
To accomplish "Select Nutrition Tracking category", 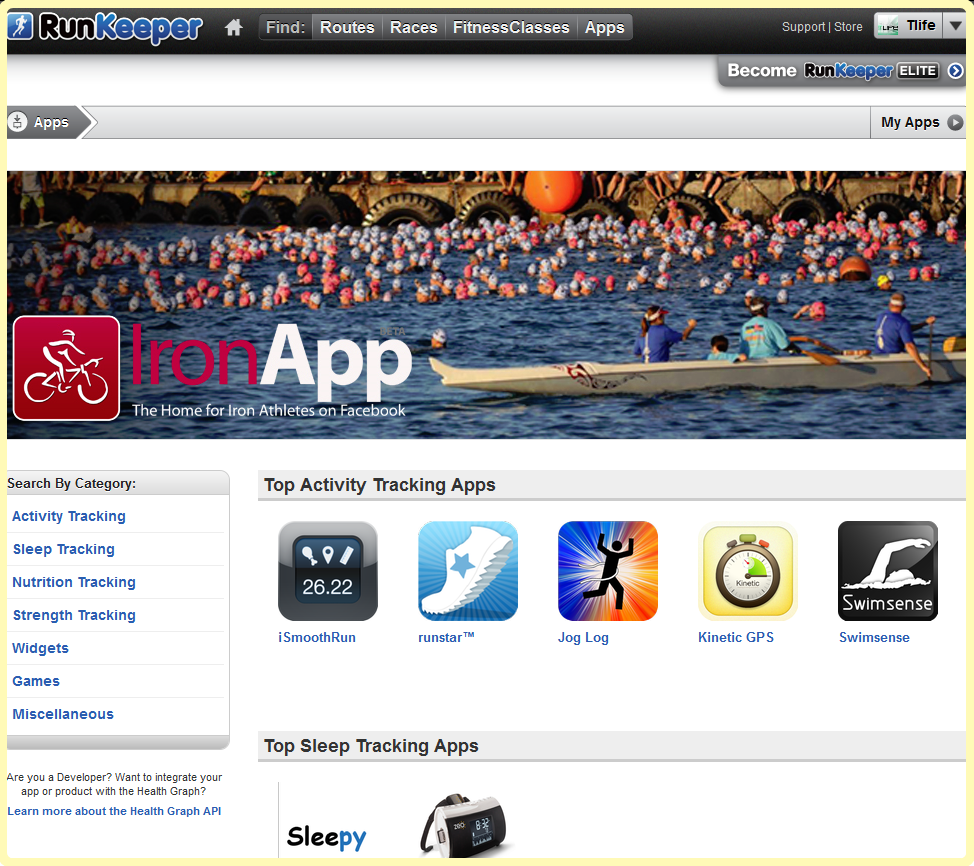I will click(74, 582).
